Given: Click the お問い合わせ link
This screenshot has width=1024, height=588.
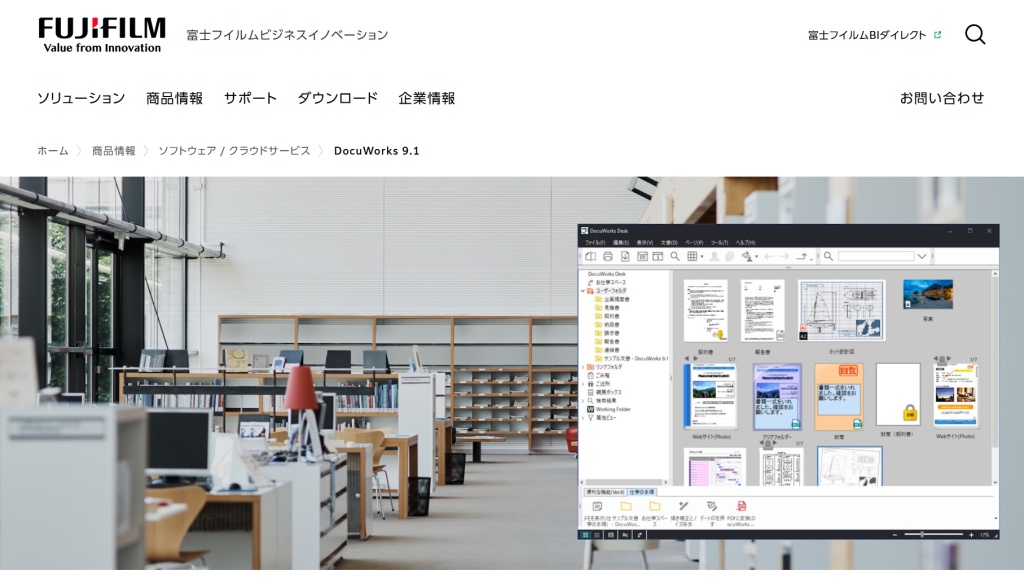Looking at the screenshot, I should pyautogui.click(x=941, y=98).
